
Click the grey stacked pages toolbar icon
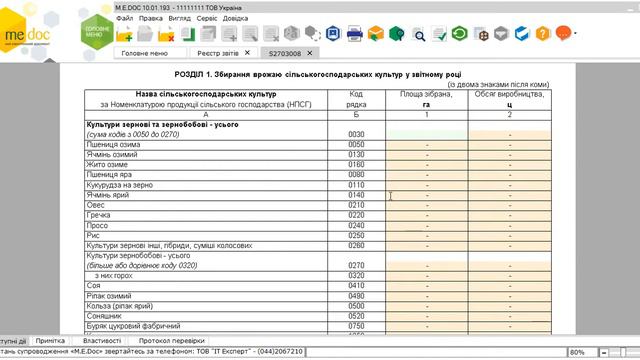tap(208, 34)
